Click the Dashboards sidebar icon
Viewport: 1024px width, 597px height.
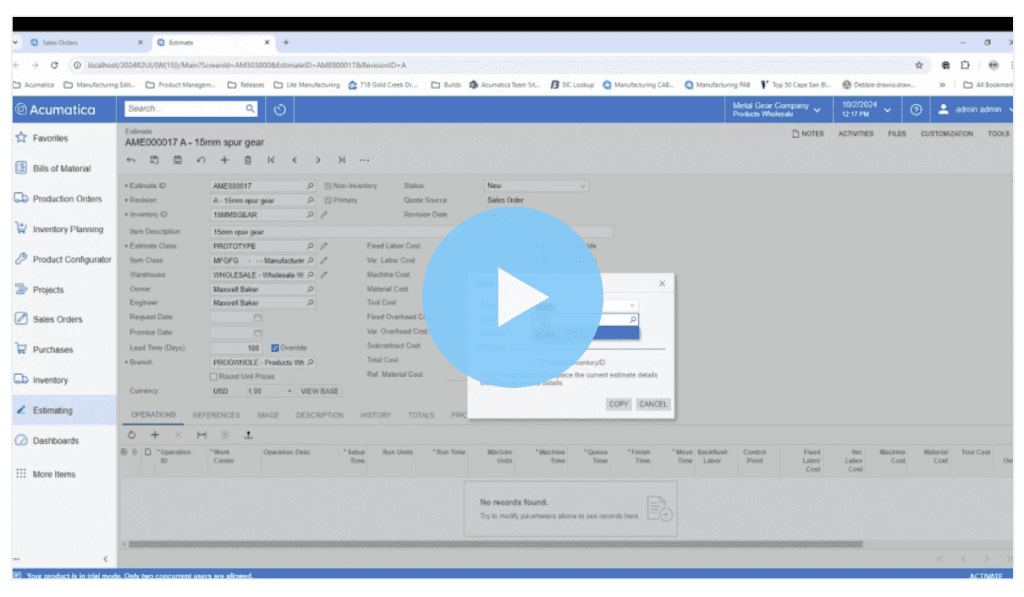[21, 440]
